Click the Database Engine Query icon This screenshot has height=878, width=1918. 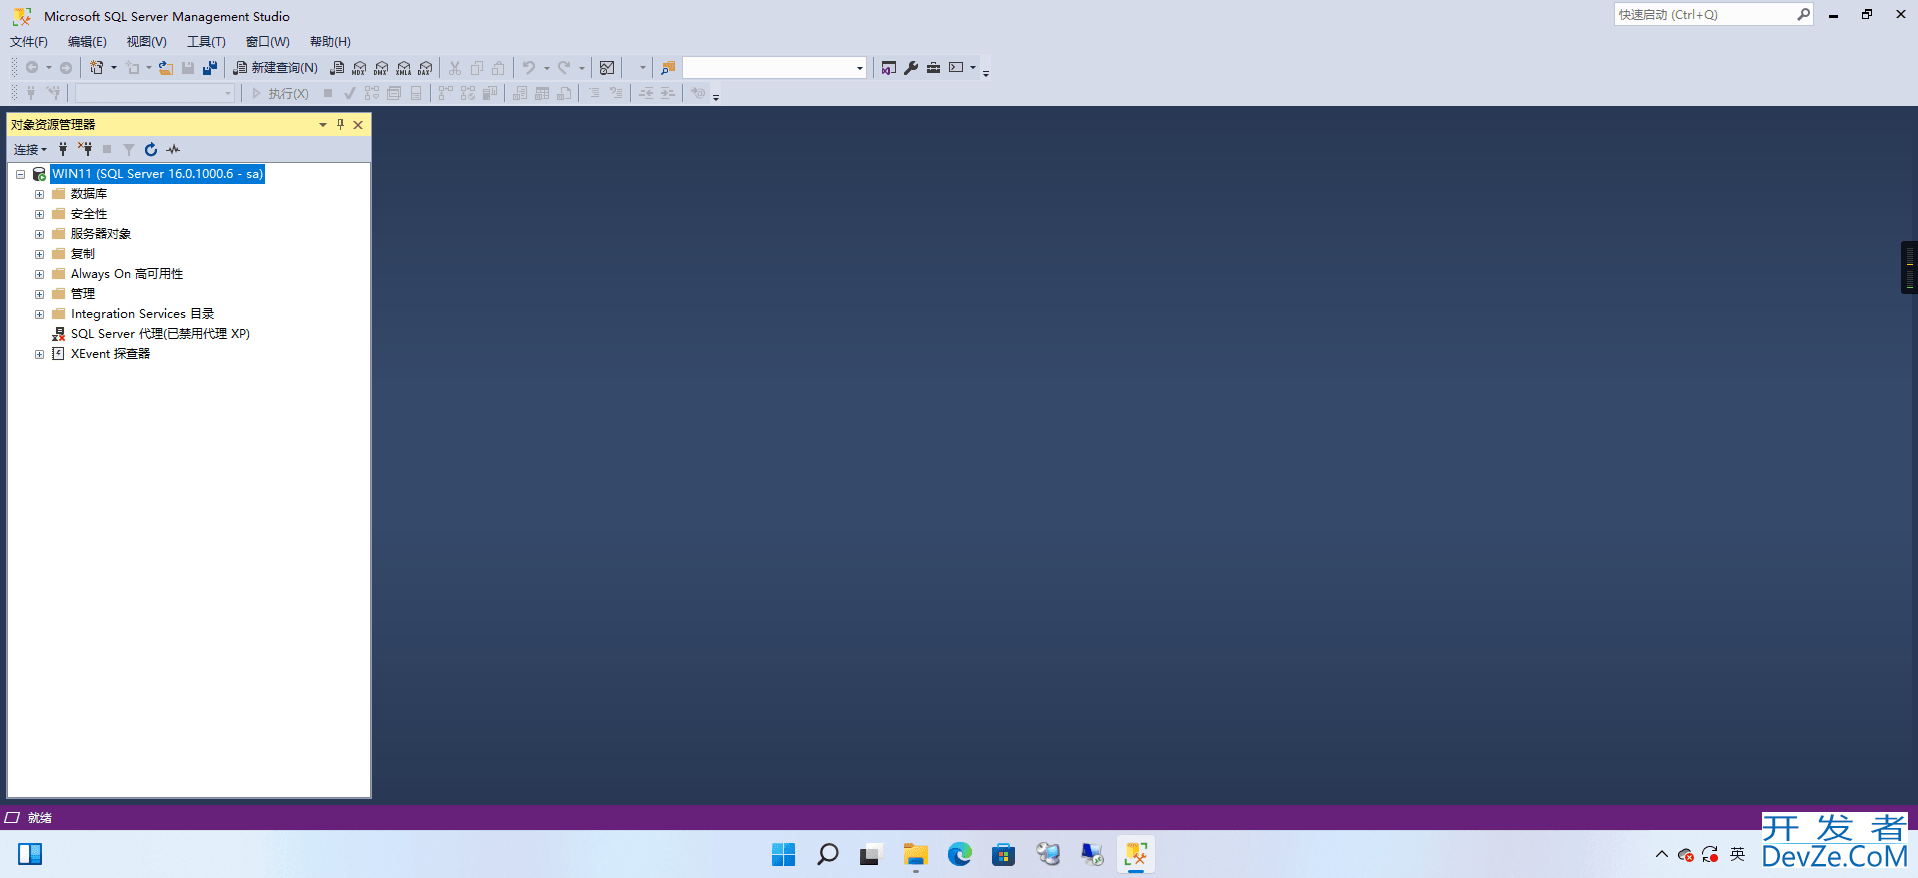[x=338, y=68]
